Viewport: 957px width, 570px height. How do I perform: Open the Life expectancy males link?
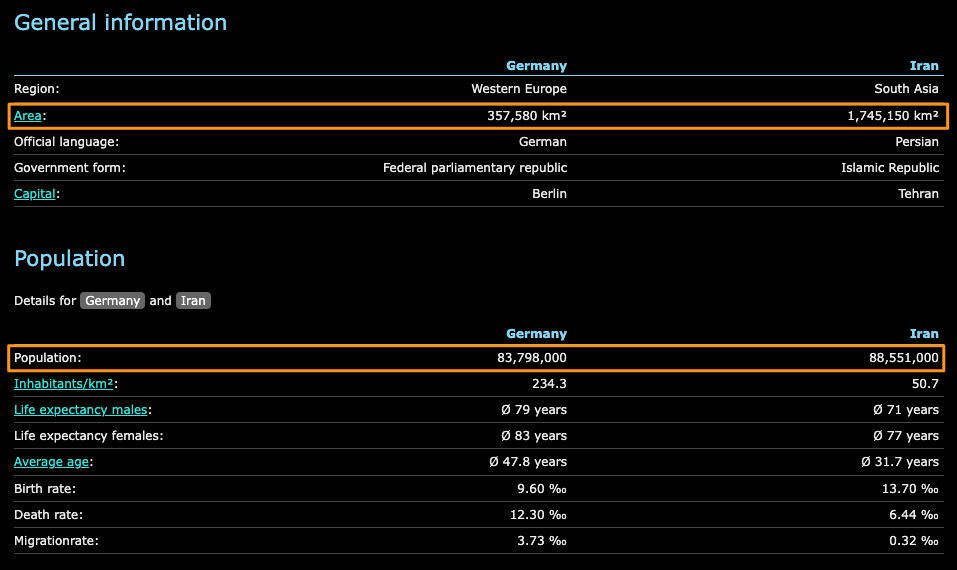[x=81, y=410]
